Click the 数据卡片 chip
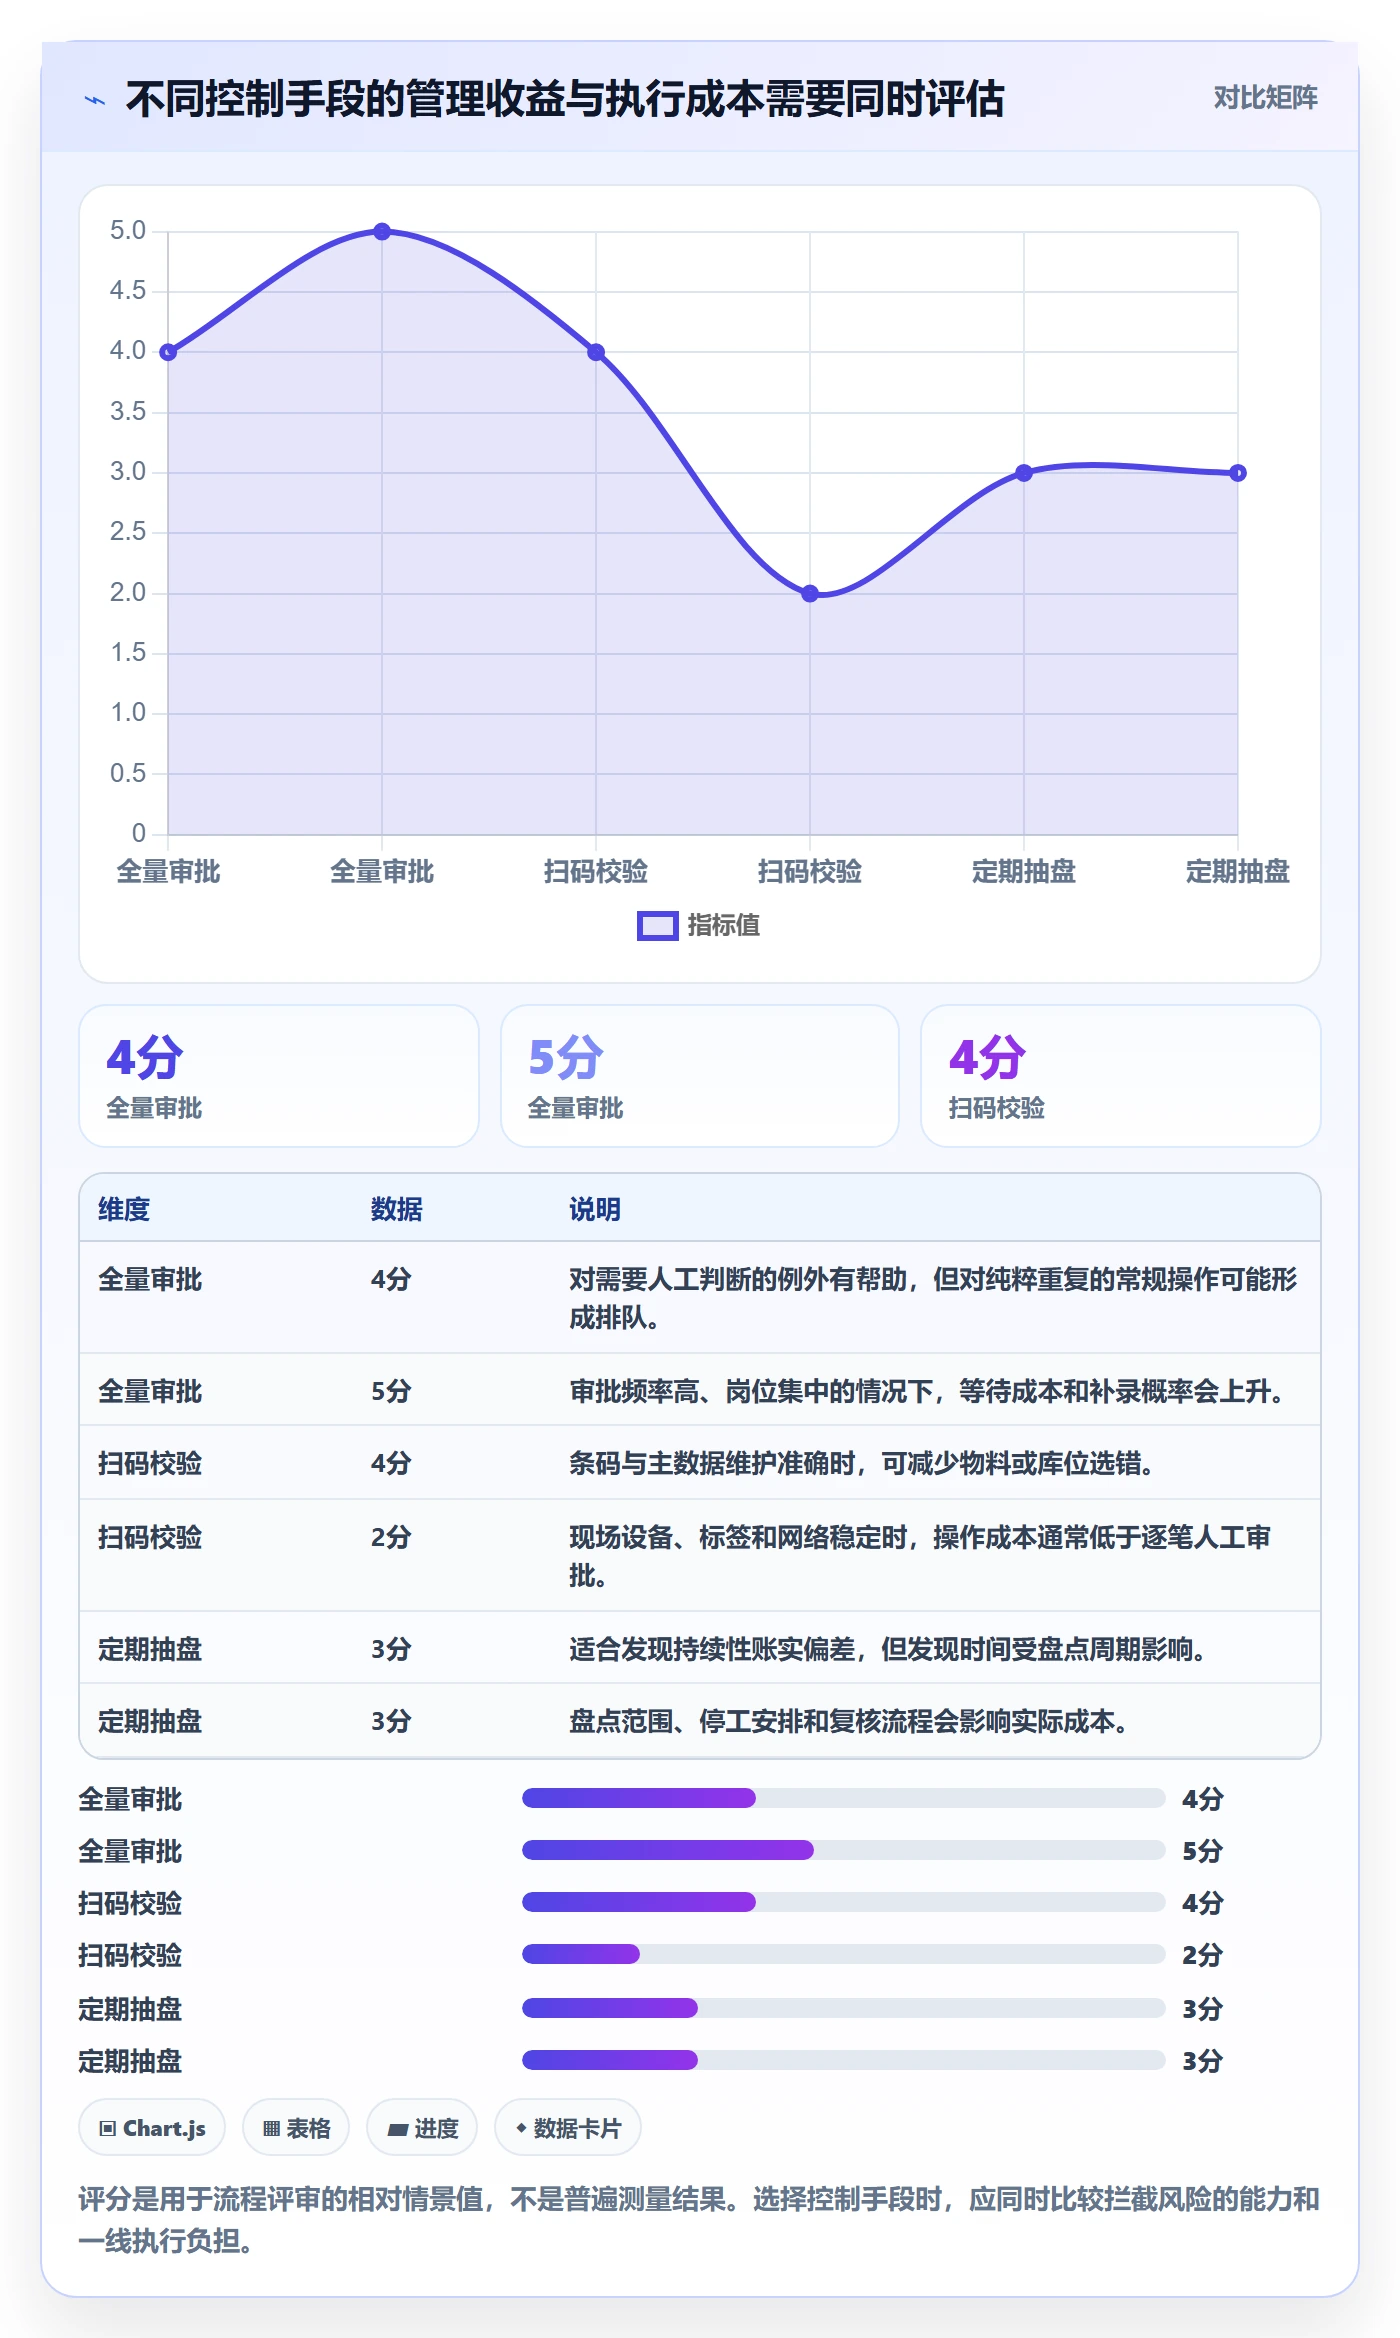1400x2338 pixels. [x=568, y=2128]
